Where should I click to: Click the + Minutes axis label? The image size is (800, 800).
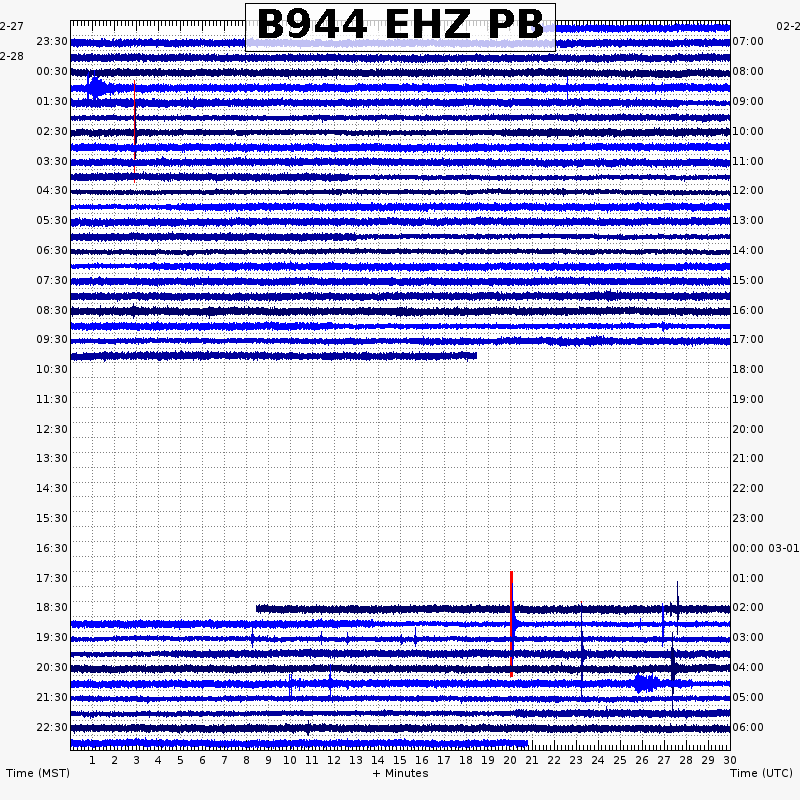point(401,773)
